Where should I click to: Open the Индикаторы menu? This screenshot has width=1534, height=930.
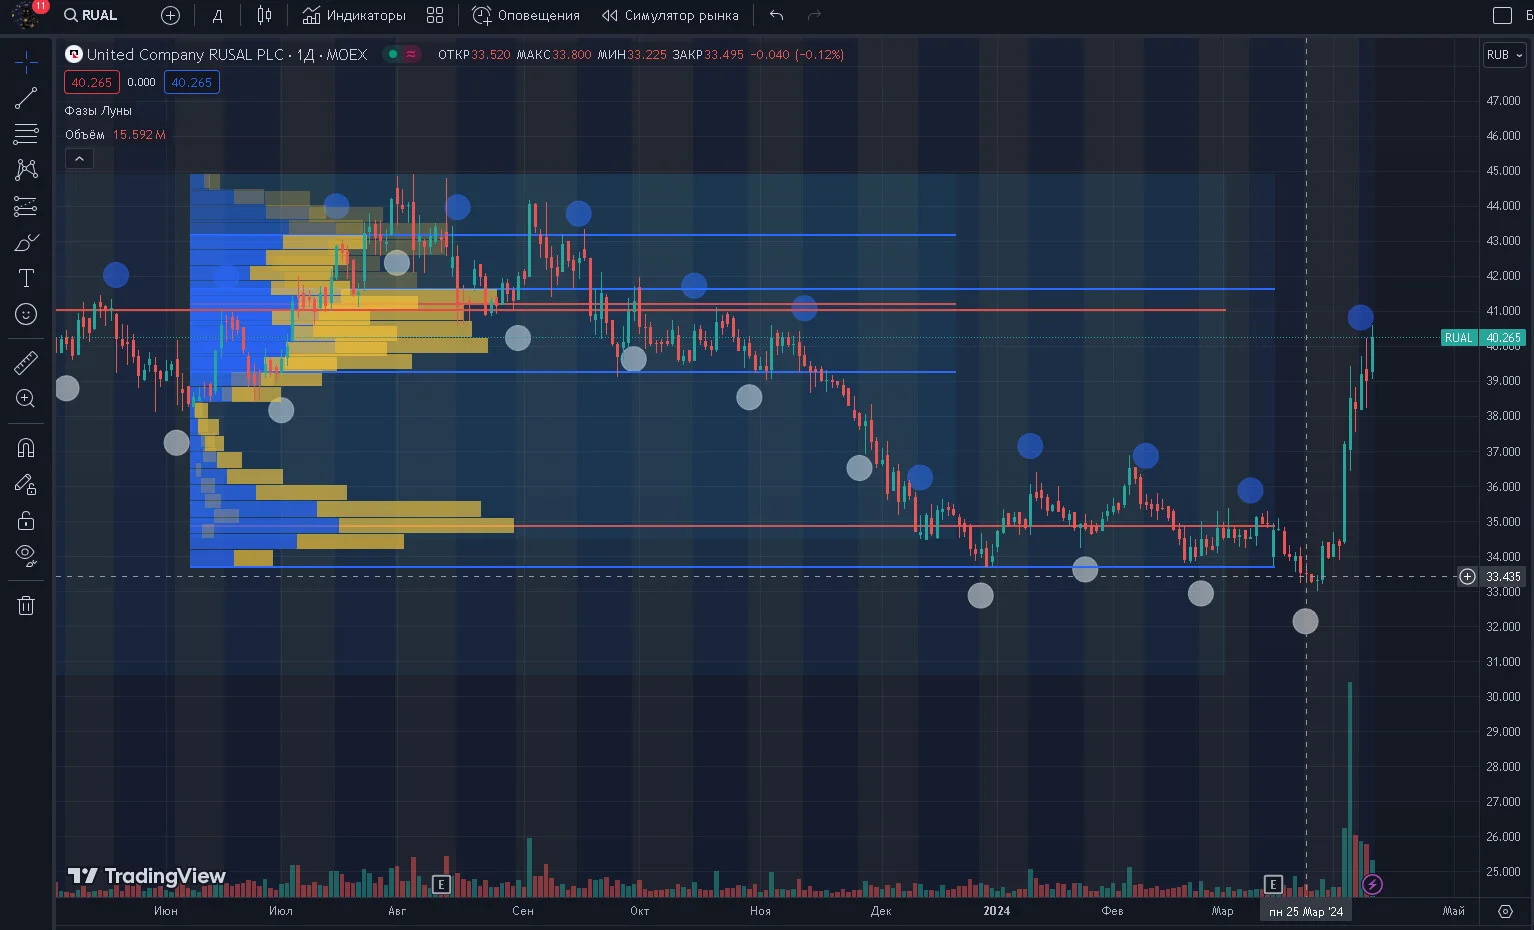point(354,15)
